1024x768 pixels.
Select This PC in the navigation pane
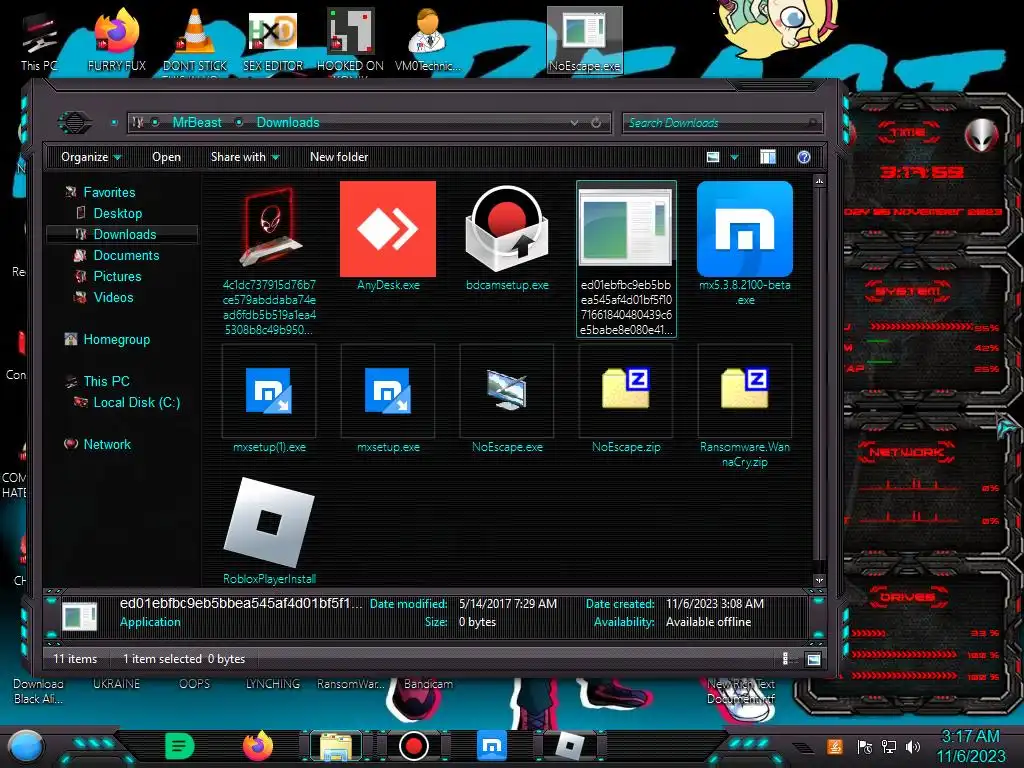pos(106,381)
